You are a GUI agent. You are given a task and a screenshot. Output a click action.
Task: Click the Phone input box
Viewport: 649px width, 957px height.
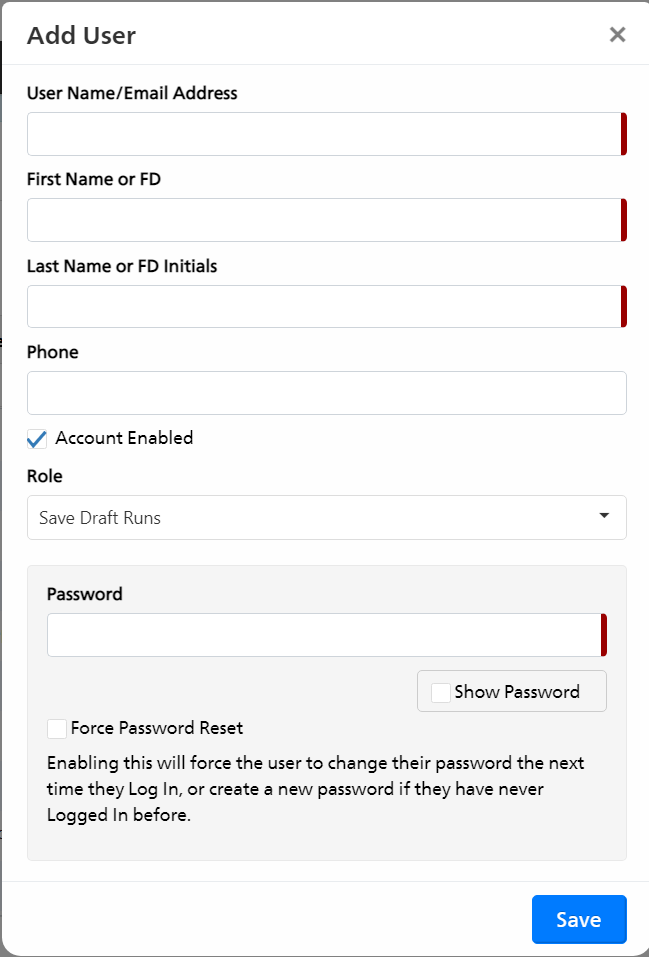coord(327,393)
